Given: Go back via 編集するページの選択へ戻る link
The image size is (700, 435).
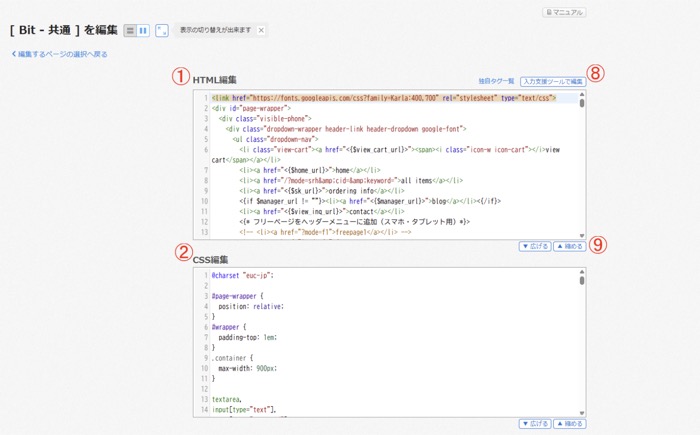Looking at the screenshot, I should coord(59,54).
